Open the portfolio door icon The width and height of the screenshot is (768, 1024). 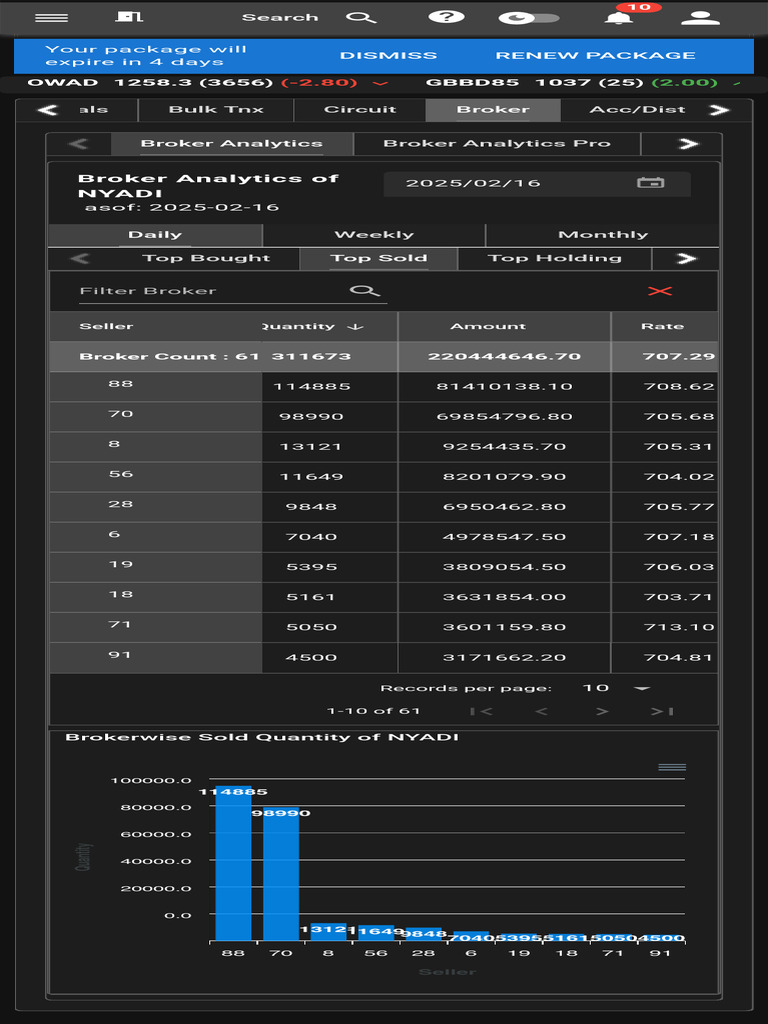(129, 16)
